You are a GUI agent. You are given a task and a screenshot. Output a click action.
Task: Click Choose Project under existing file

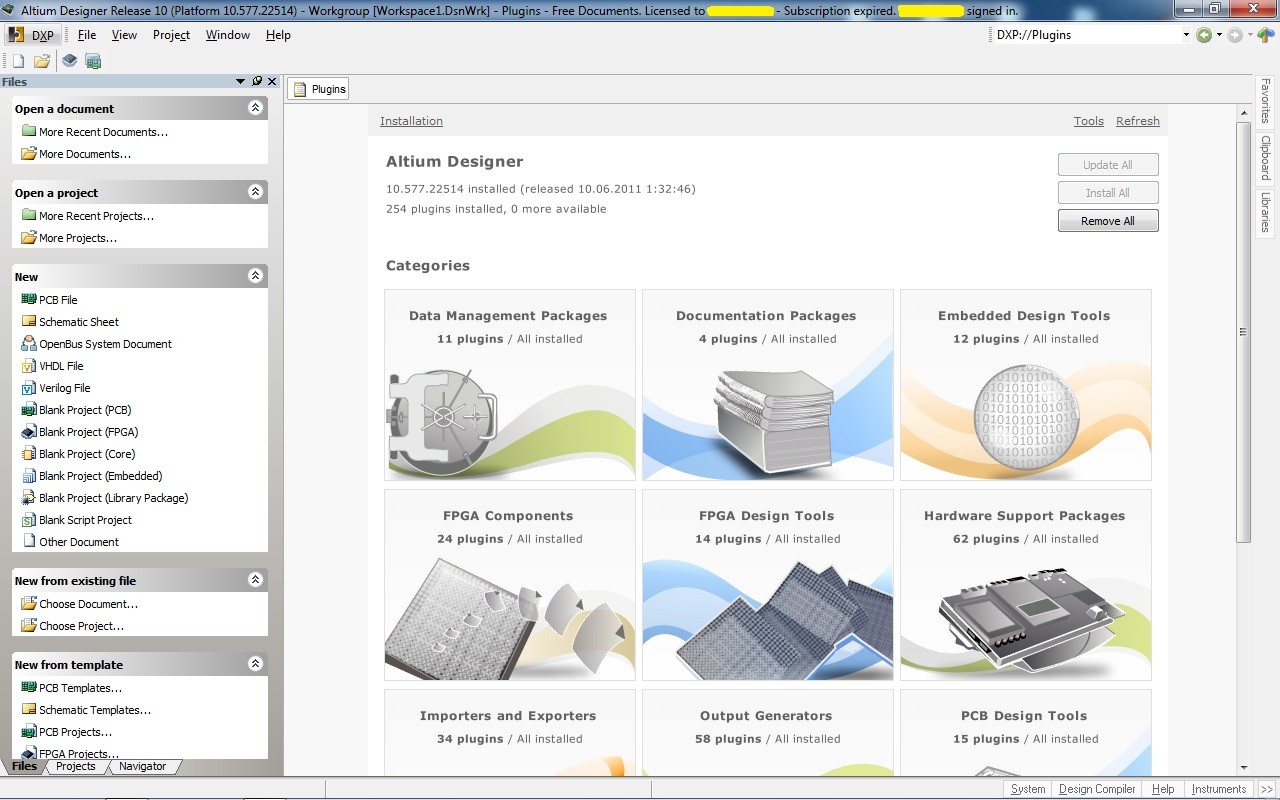[x=81, y=626]
